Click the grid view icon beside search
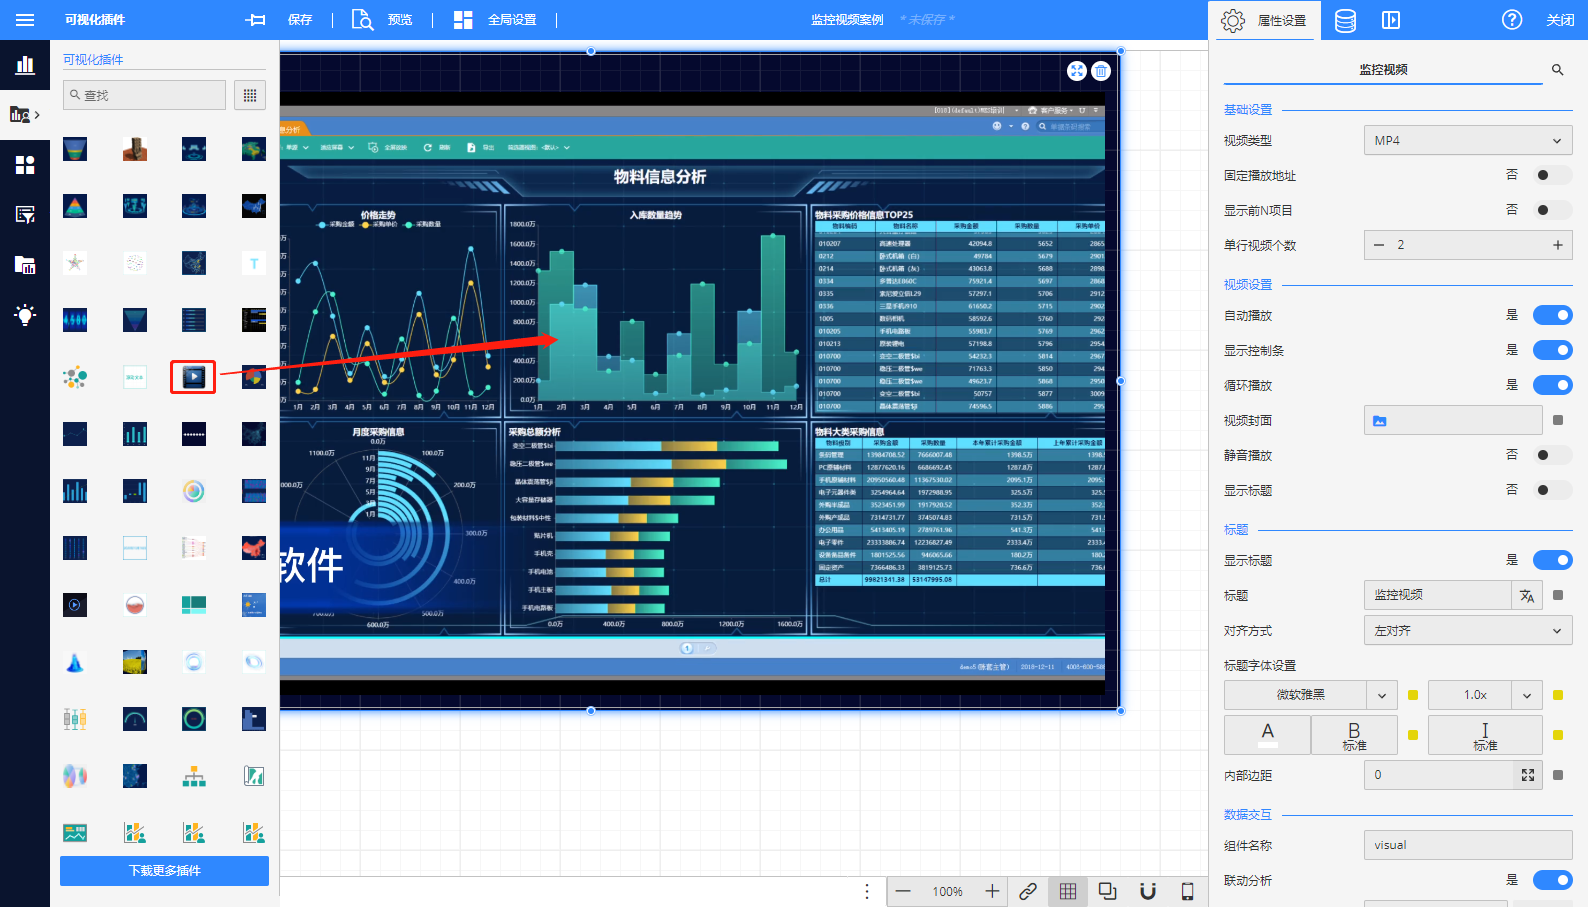This screenshot has width=1588, height=907. 250,95
